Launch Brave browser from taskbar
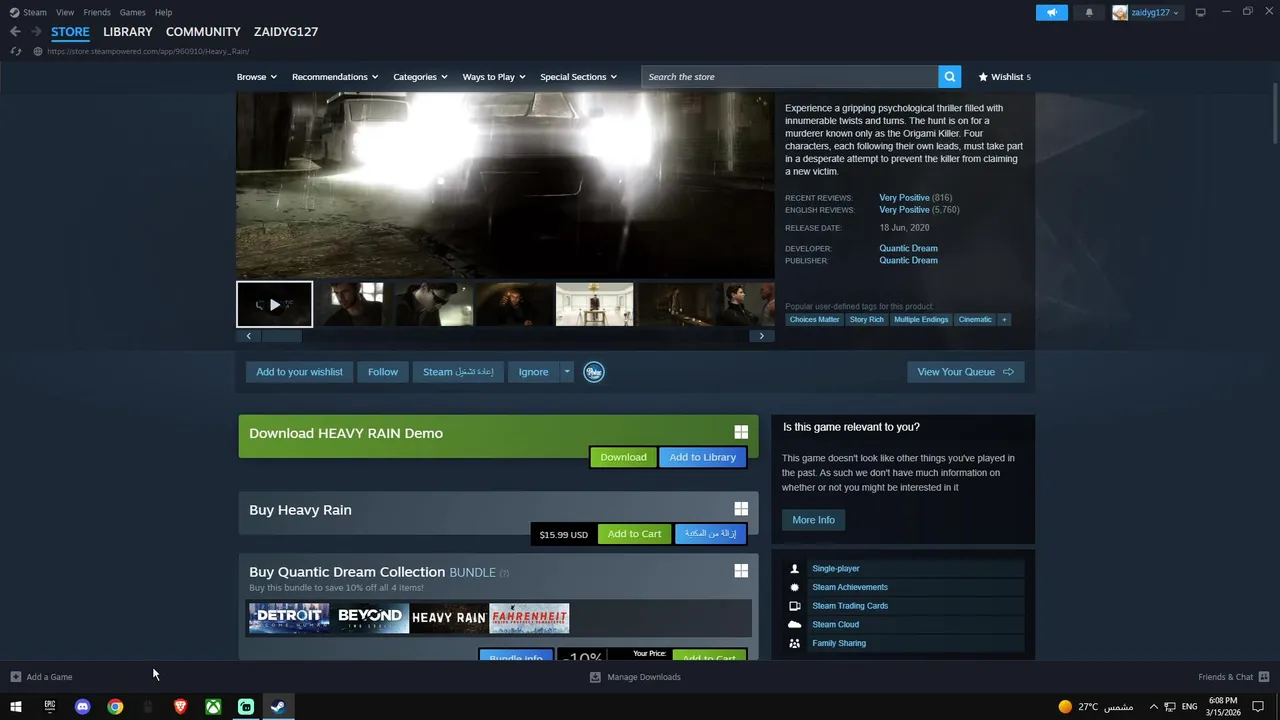 point(180,707)
